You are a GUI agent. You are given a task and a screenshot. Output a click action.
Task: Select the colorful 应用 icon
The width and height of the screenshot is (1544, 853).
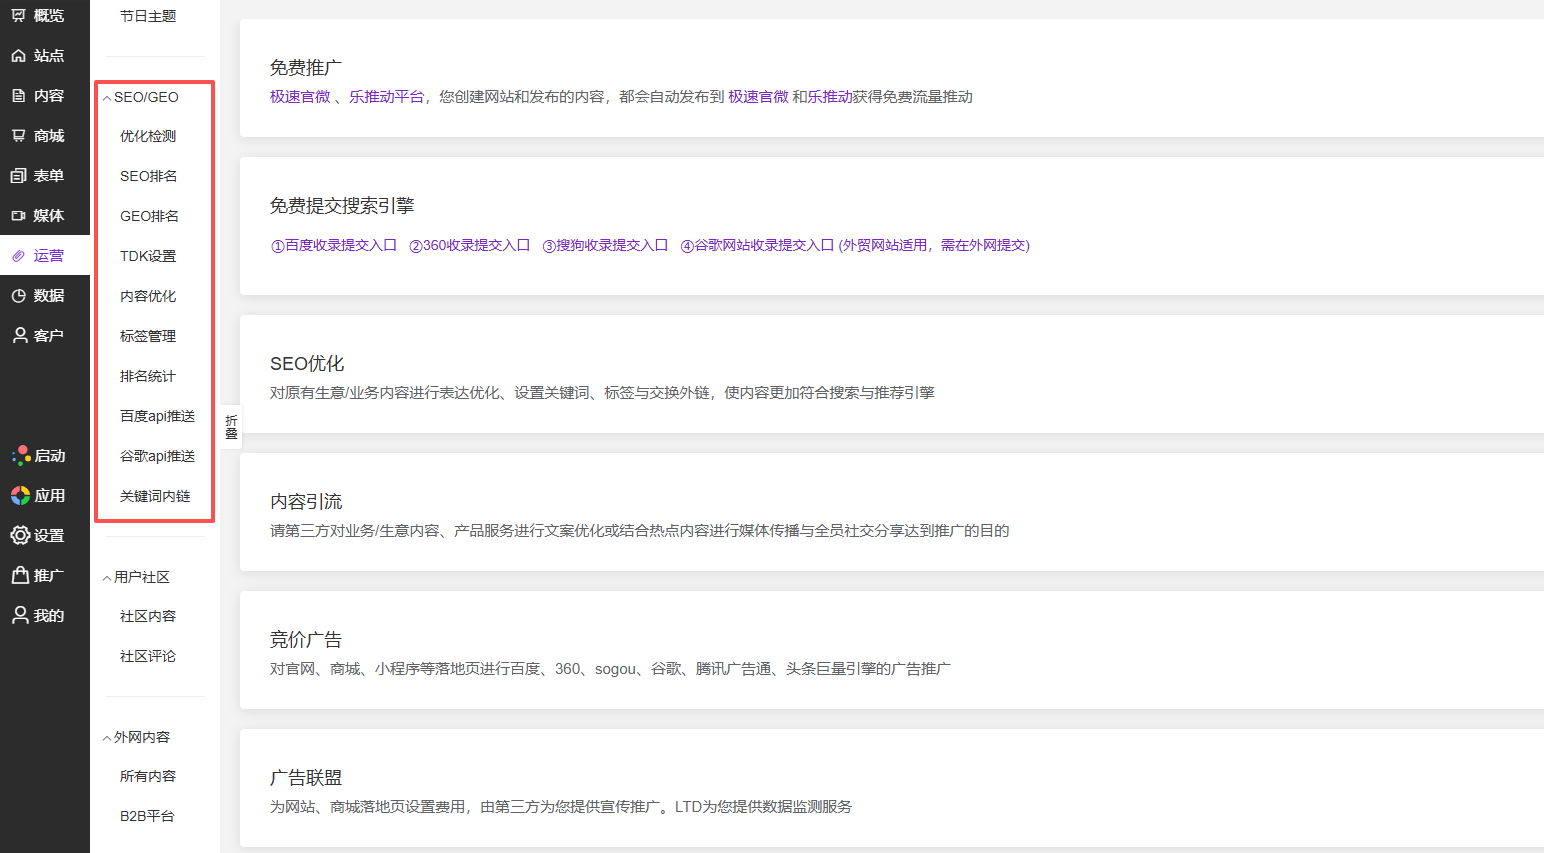(20, 496)
